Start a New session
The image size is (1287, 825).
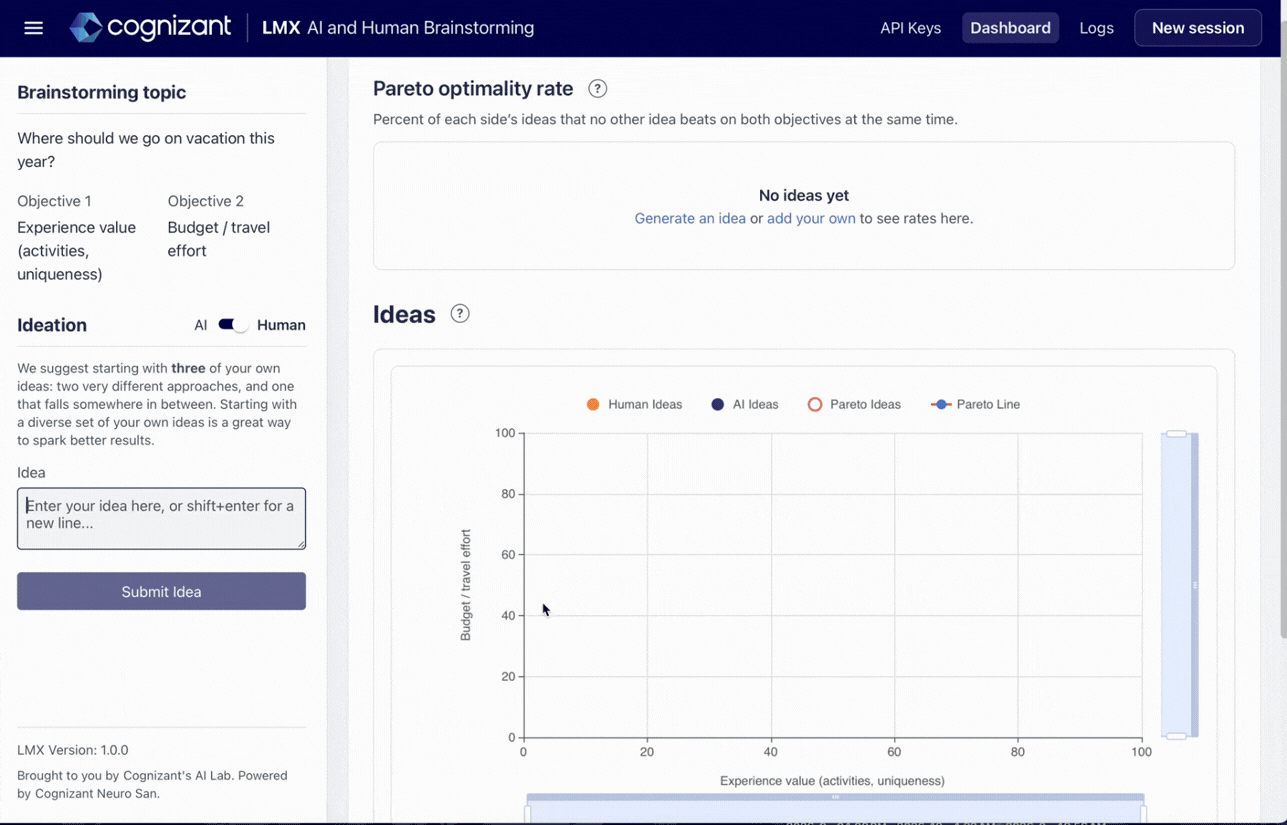tap(1197, 28)
